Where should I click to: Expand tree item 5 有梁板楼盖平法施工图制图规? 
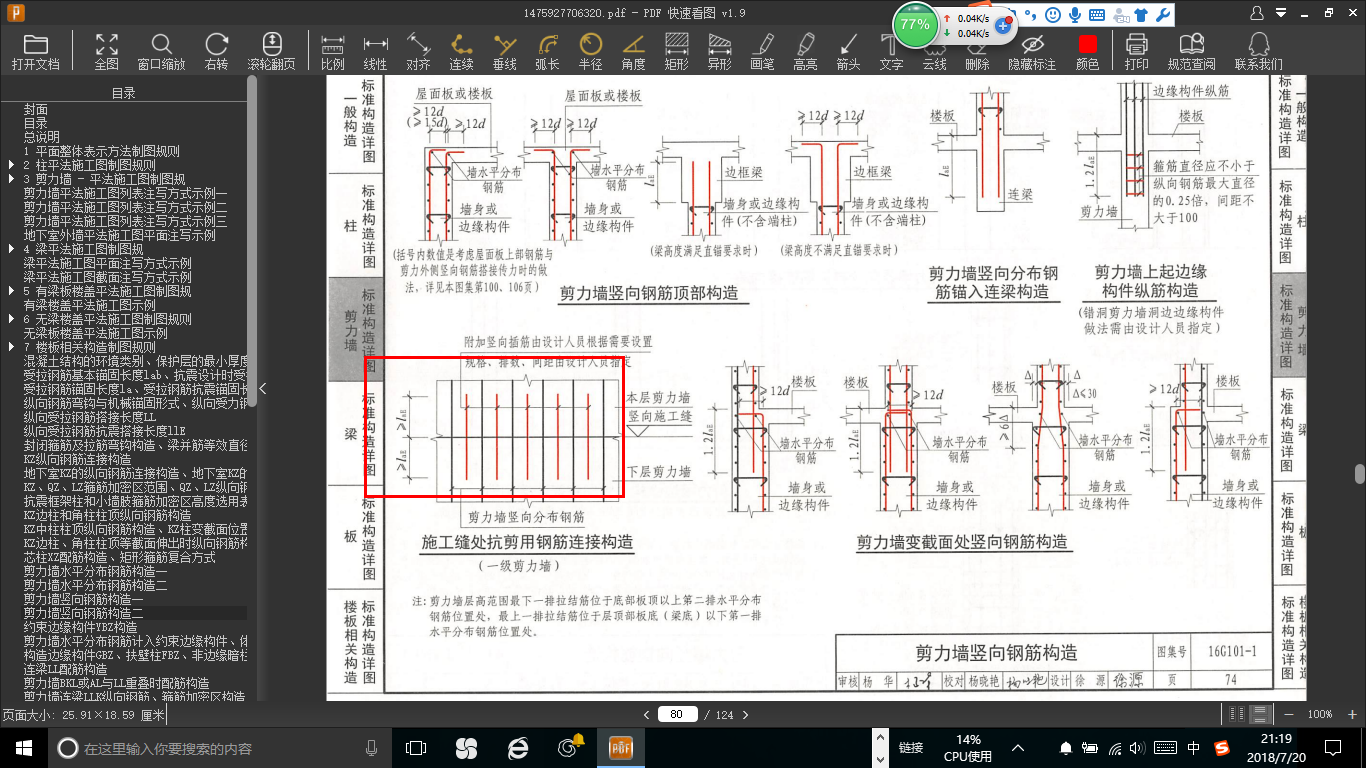pyautogui.click(x=11, y=291)
